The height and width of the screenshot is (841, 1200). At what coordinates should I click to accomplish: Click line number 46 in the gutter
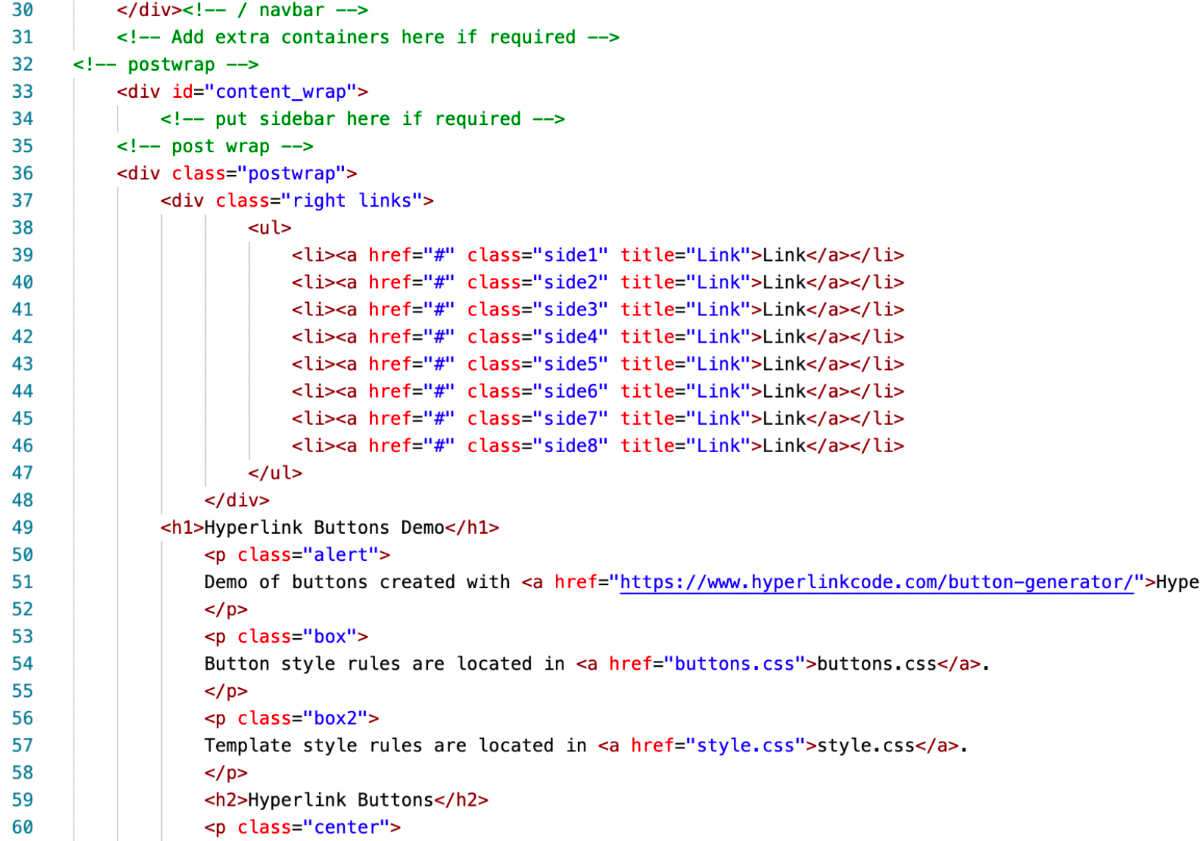click(x=24, y=445)
